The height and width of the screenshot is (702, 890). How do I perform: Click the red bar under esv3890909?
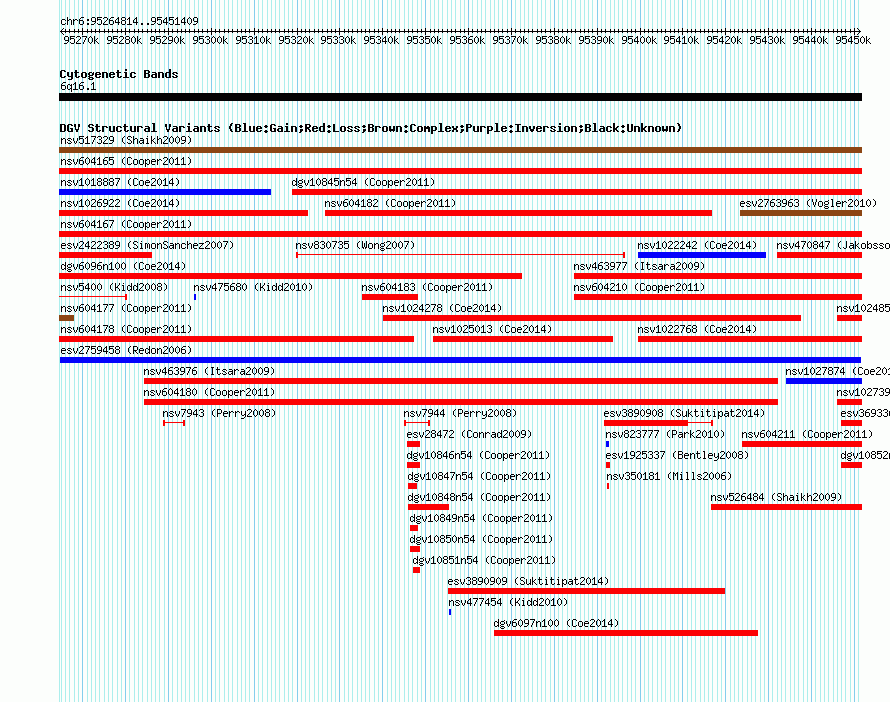point(586,591)
